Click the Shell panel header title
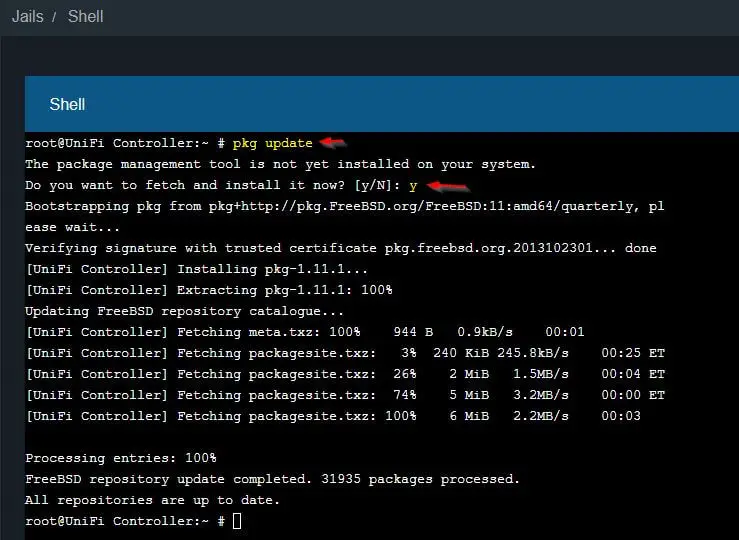 click(x=67, y=105)
